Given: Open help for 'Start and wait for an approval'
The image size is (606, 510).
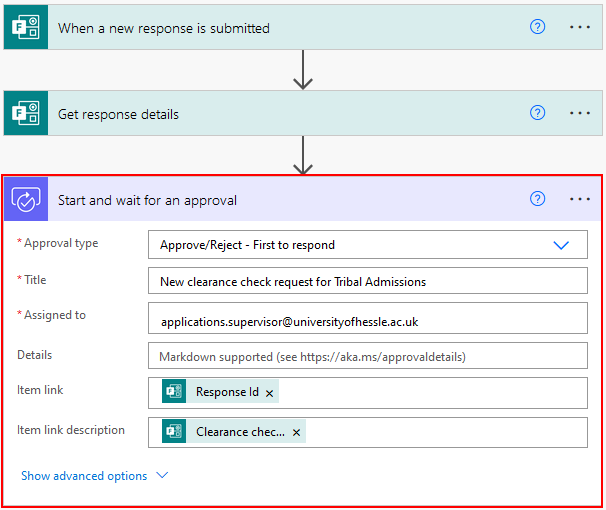Looking at the screenshot, I should (x=537, y=199).
